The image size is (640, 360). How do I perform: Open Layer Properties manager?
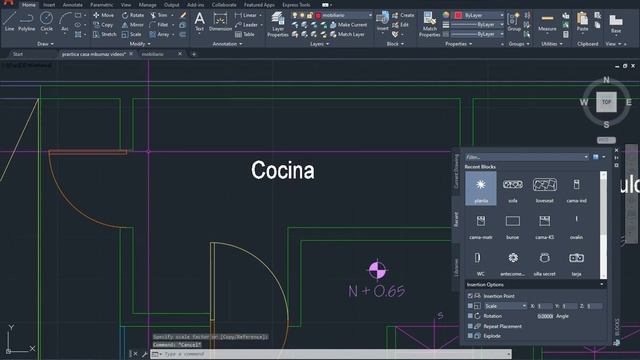pos(278,24)
